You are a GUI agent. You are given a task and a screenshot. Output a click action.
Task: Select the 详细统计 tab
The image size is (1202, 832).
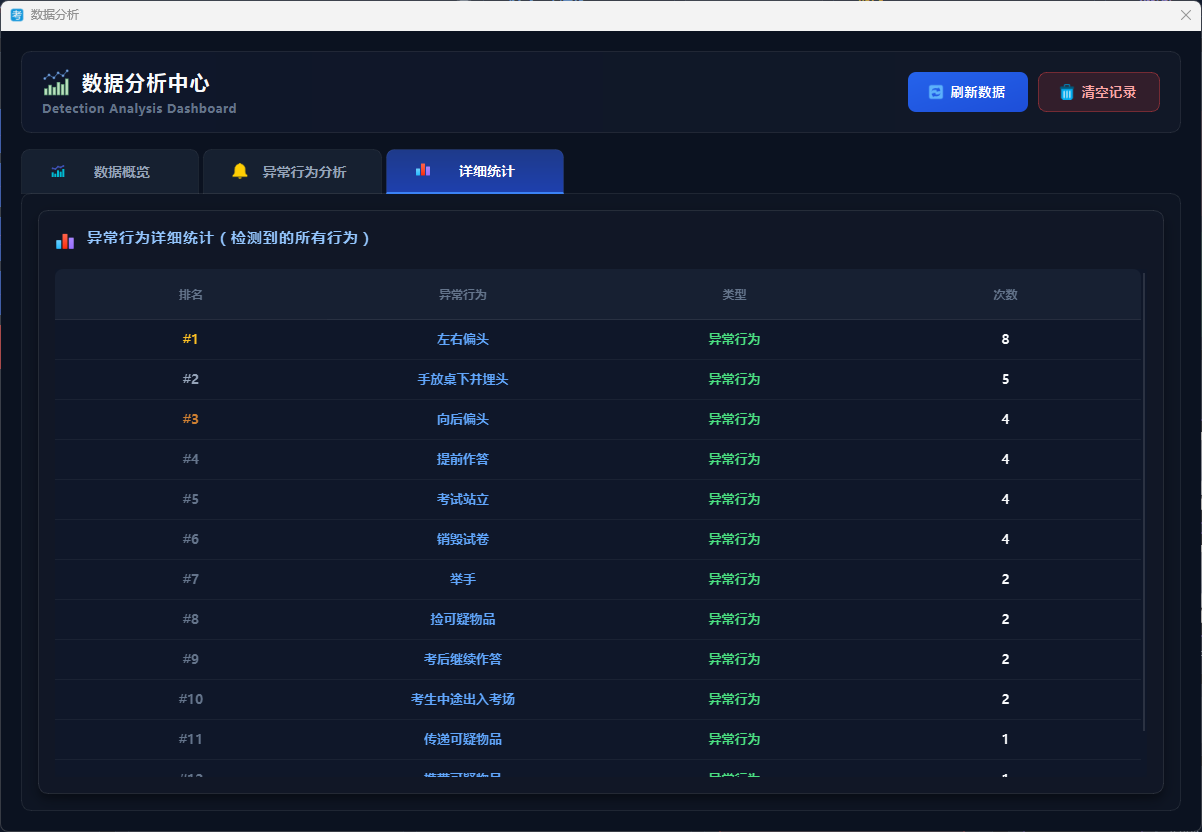(475, 172)
